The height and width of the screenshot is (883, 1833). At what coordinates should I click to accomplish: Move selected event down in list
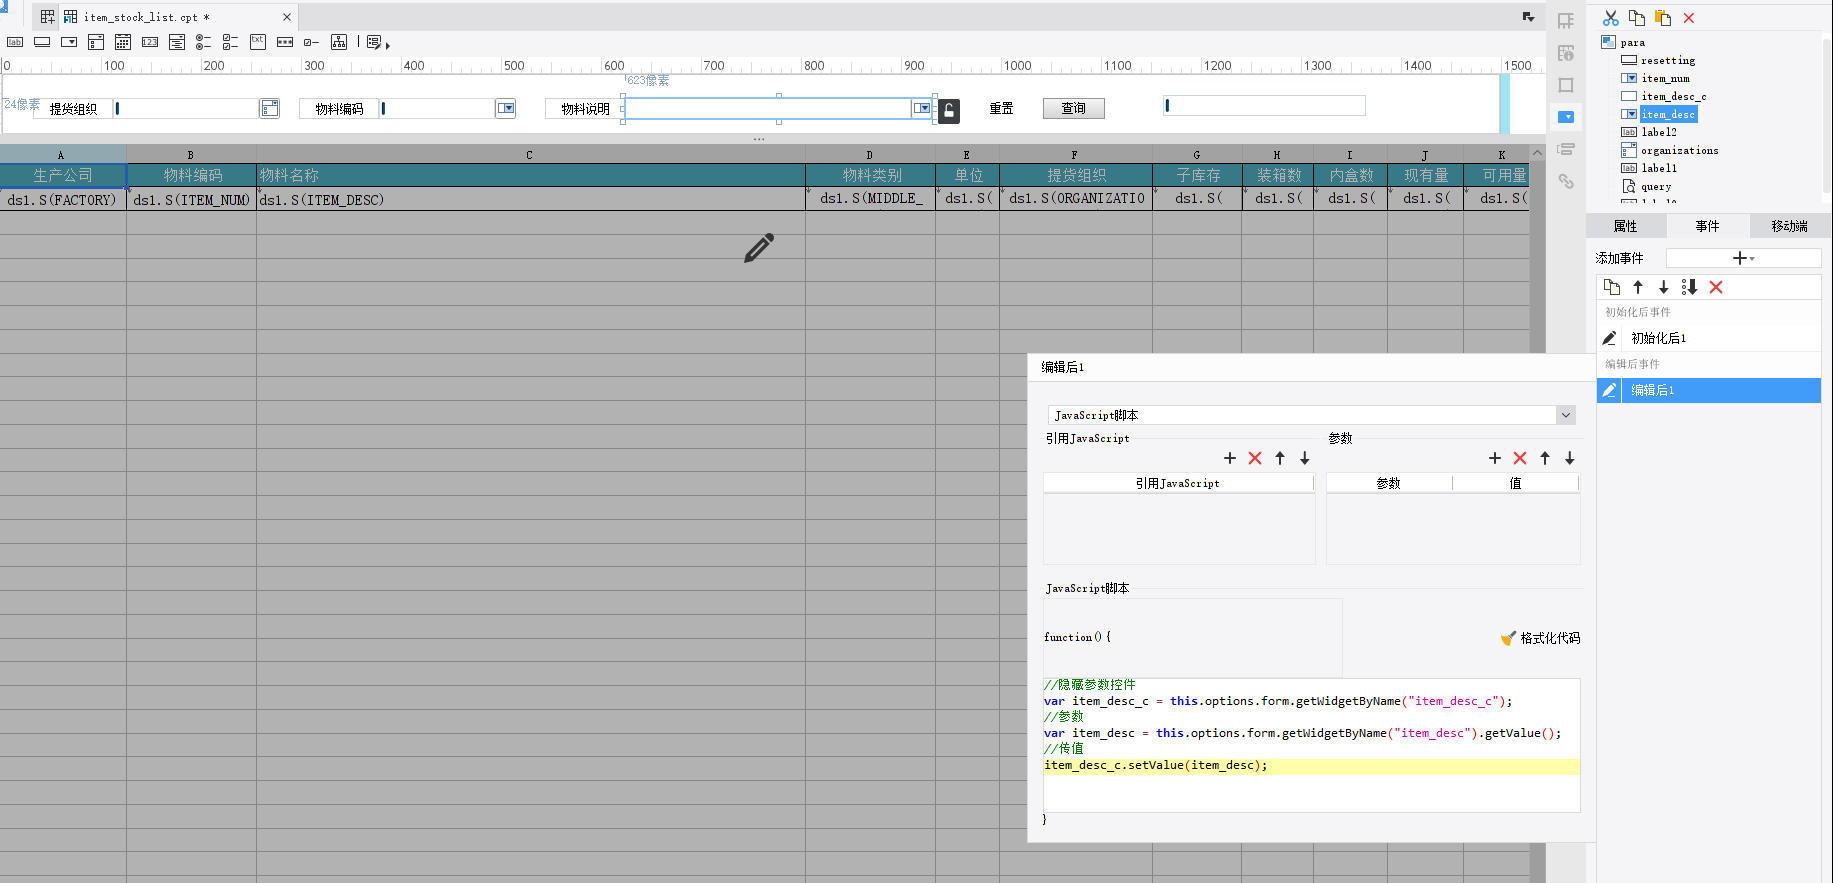pyautogui.click(x=1664, y=287)
